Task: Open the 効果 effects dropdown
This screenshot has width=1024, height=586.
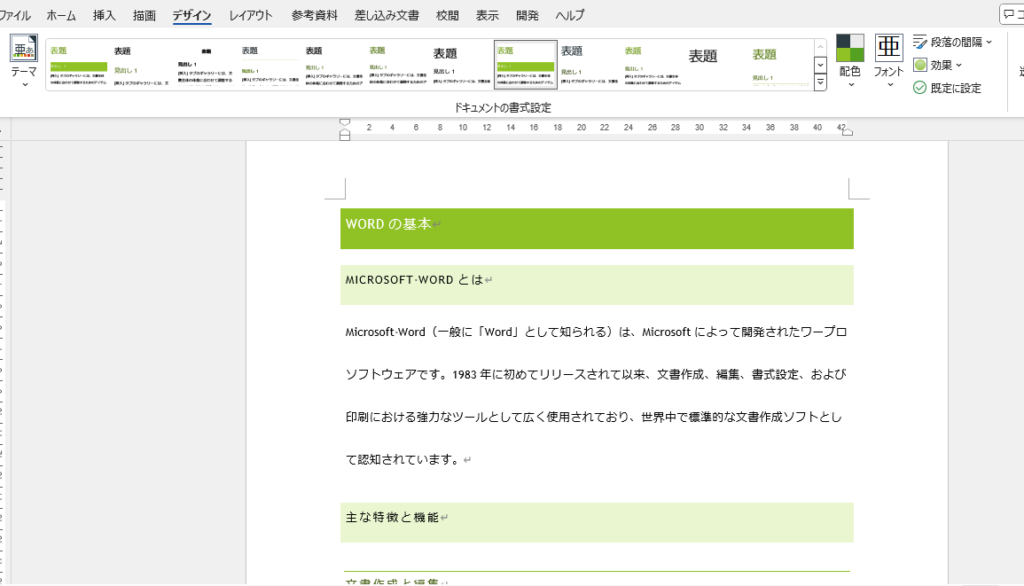Action: point(938,65)
